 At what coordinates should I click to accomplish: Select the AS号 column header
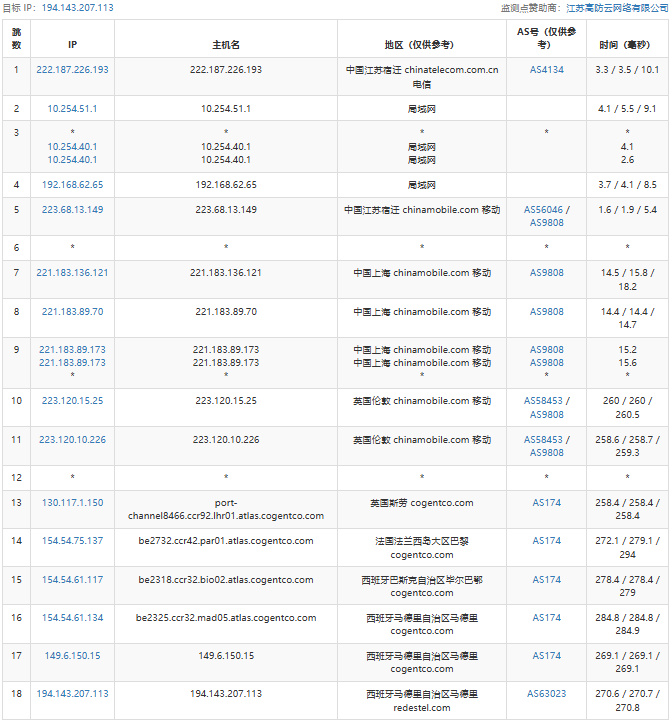coord(547,39)
